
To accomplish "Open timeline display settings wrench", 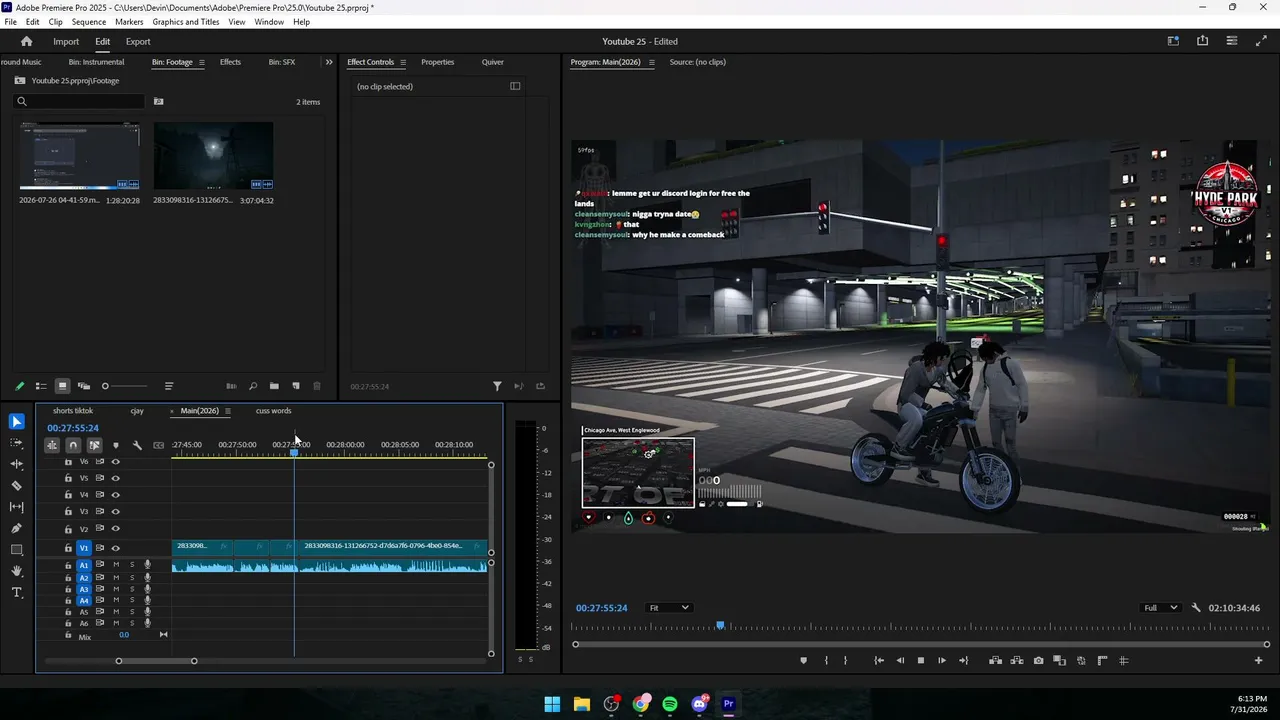I will 137,445.
